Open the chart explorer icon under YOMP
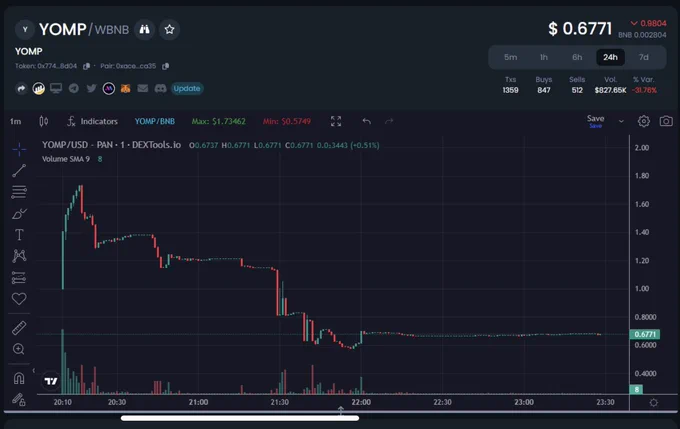Viewport: 680px width, 429px height. tap(39, 88)
